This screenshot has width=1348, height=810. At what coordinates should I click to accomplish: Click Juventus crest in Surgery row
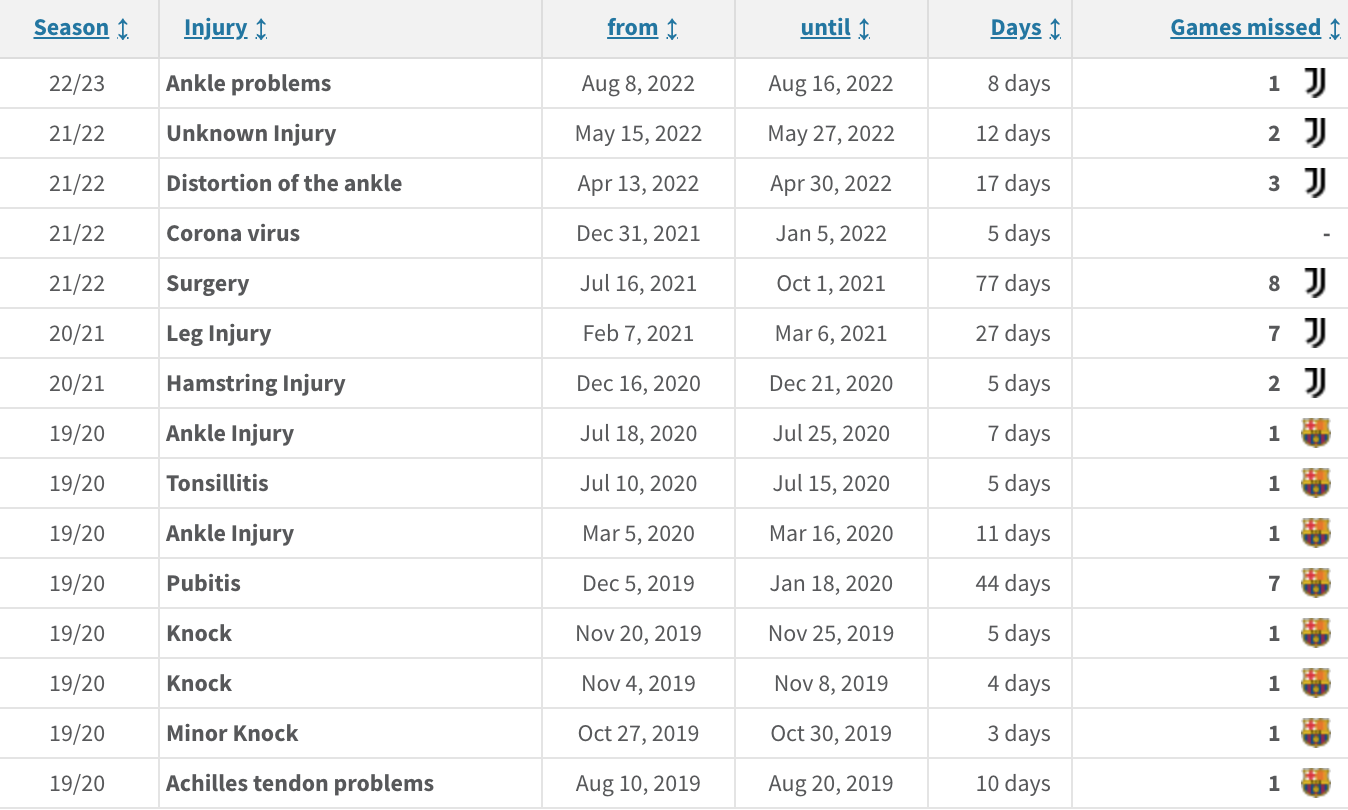(1316, 283)
